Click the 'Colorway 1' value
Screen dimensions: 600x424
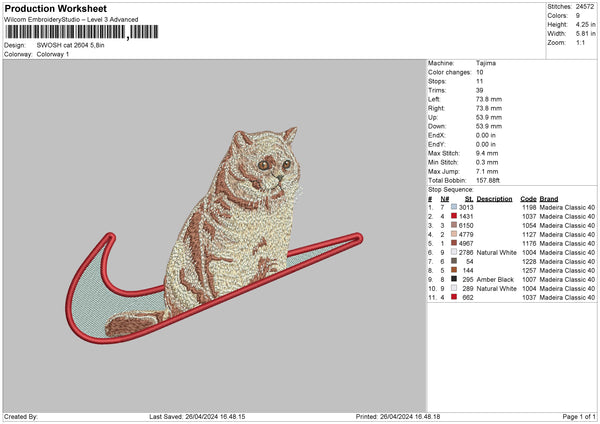tap(53, 54)
